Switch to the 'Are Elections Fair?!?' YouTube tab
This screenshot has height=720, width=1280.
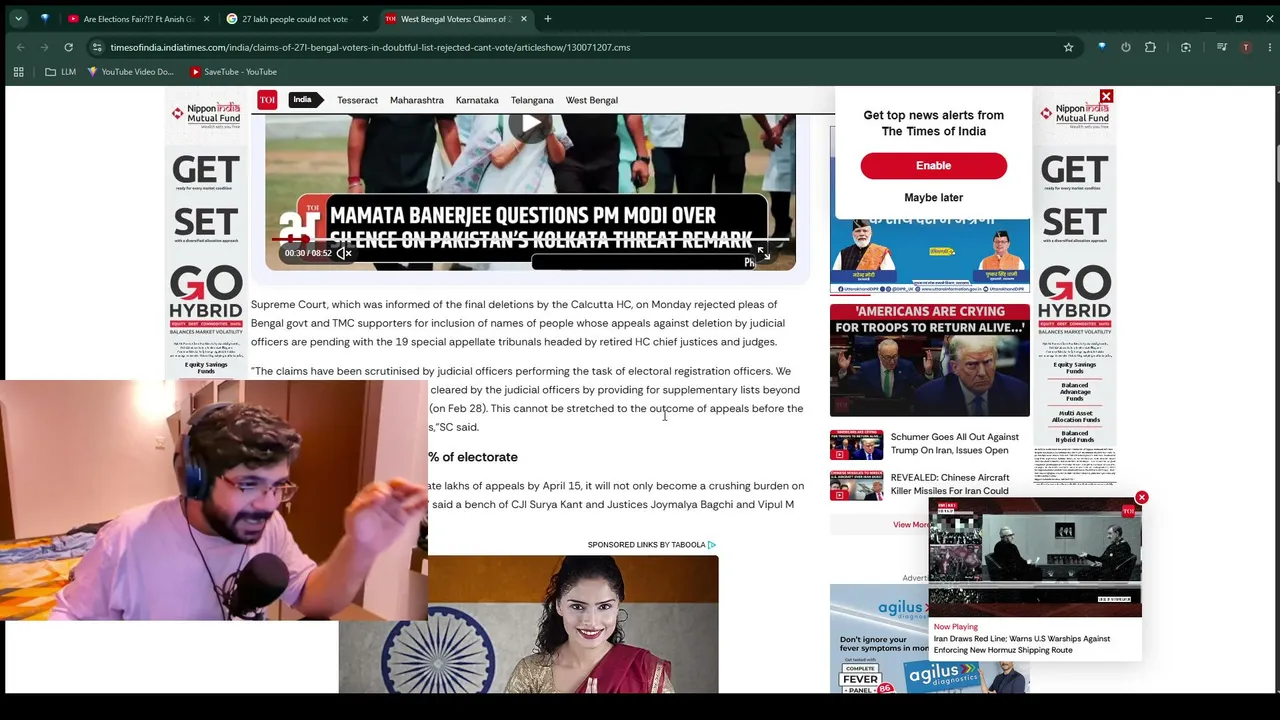pos(137,19)
